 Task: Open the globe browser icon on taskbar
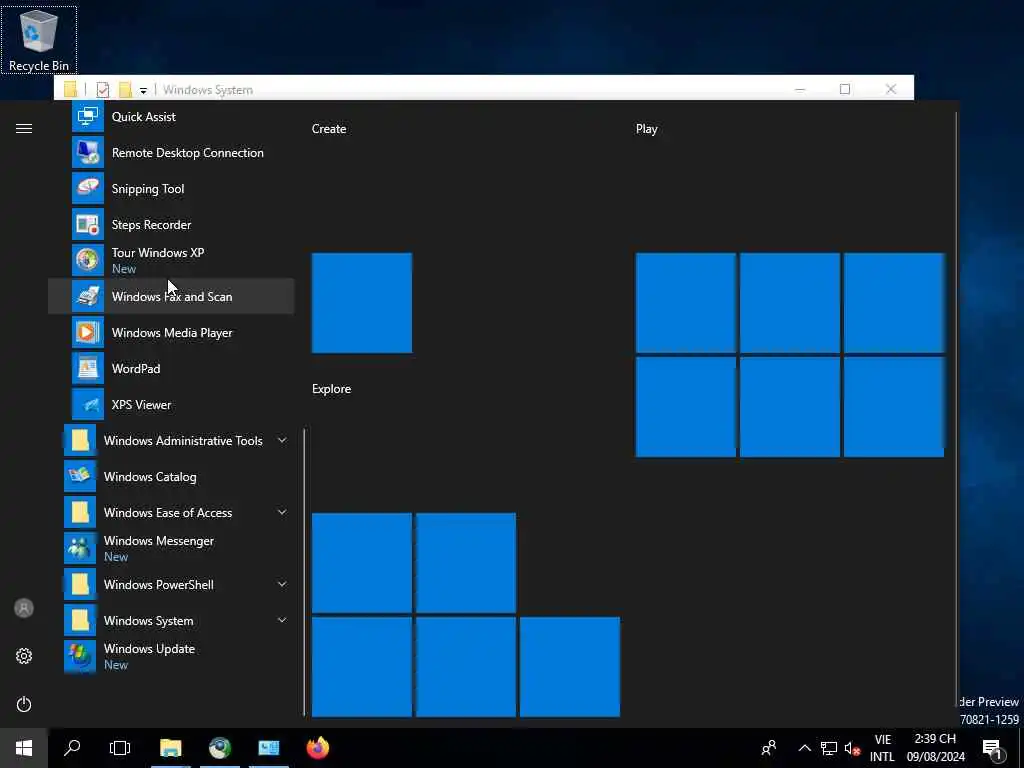click(x=220, y=748)
